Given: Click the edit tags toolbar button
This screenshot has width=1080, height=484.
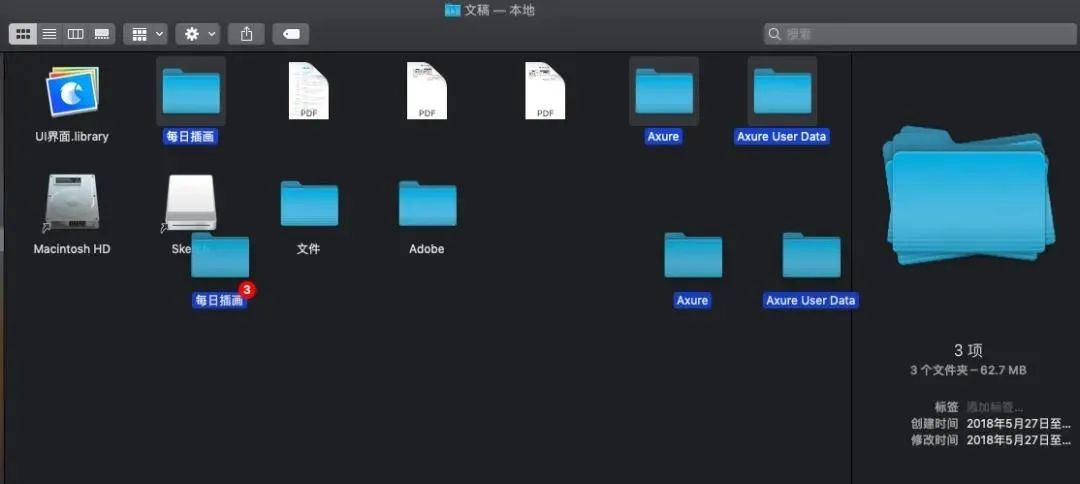Looking at the screenshot, I should click(290, 34).
